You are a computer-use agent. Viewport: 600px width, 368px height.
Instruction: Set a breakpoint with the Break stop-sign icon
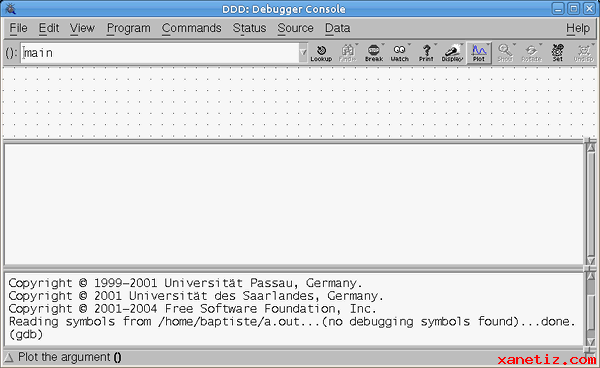point(374,53)
